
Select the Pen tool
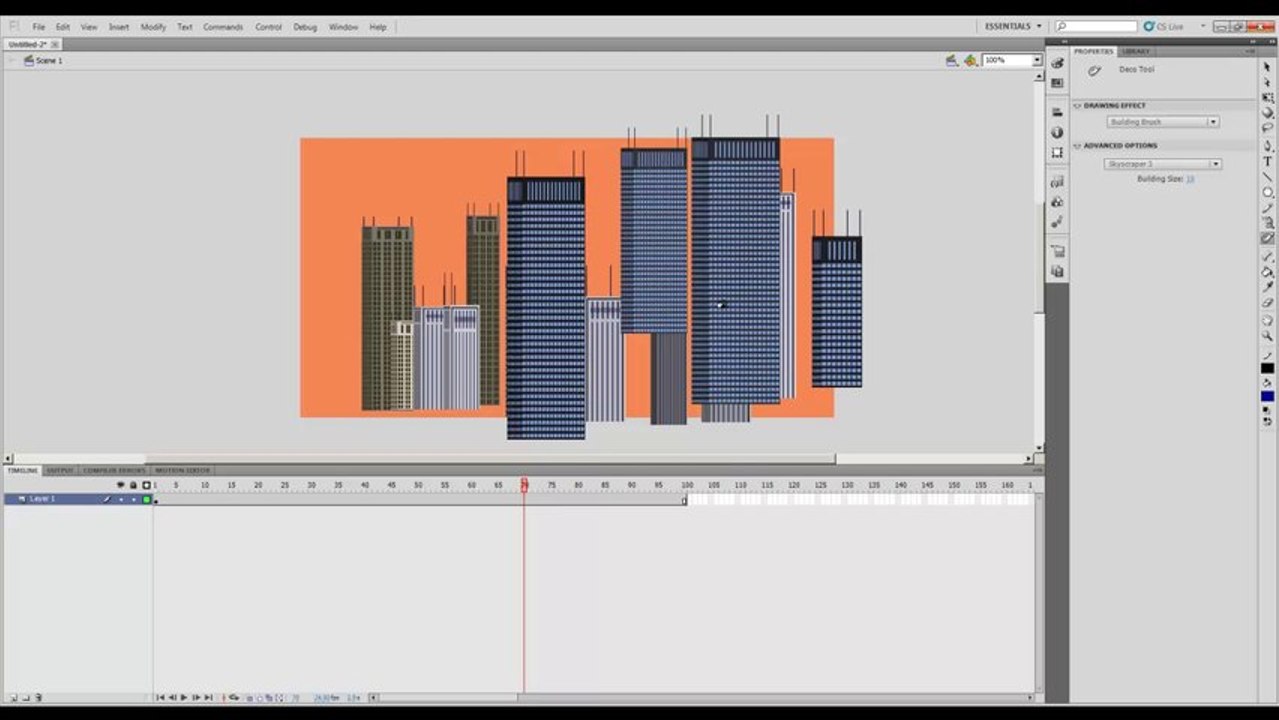click(x=1267, y=147)
